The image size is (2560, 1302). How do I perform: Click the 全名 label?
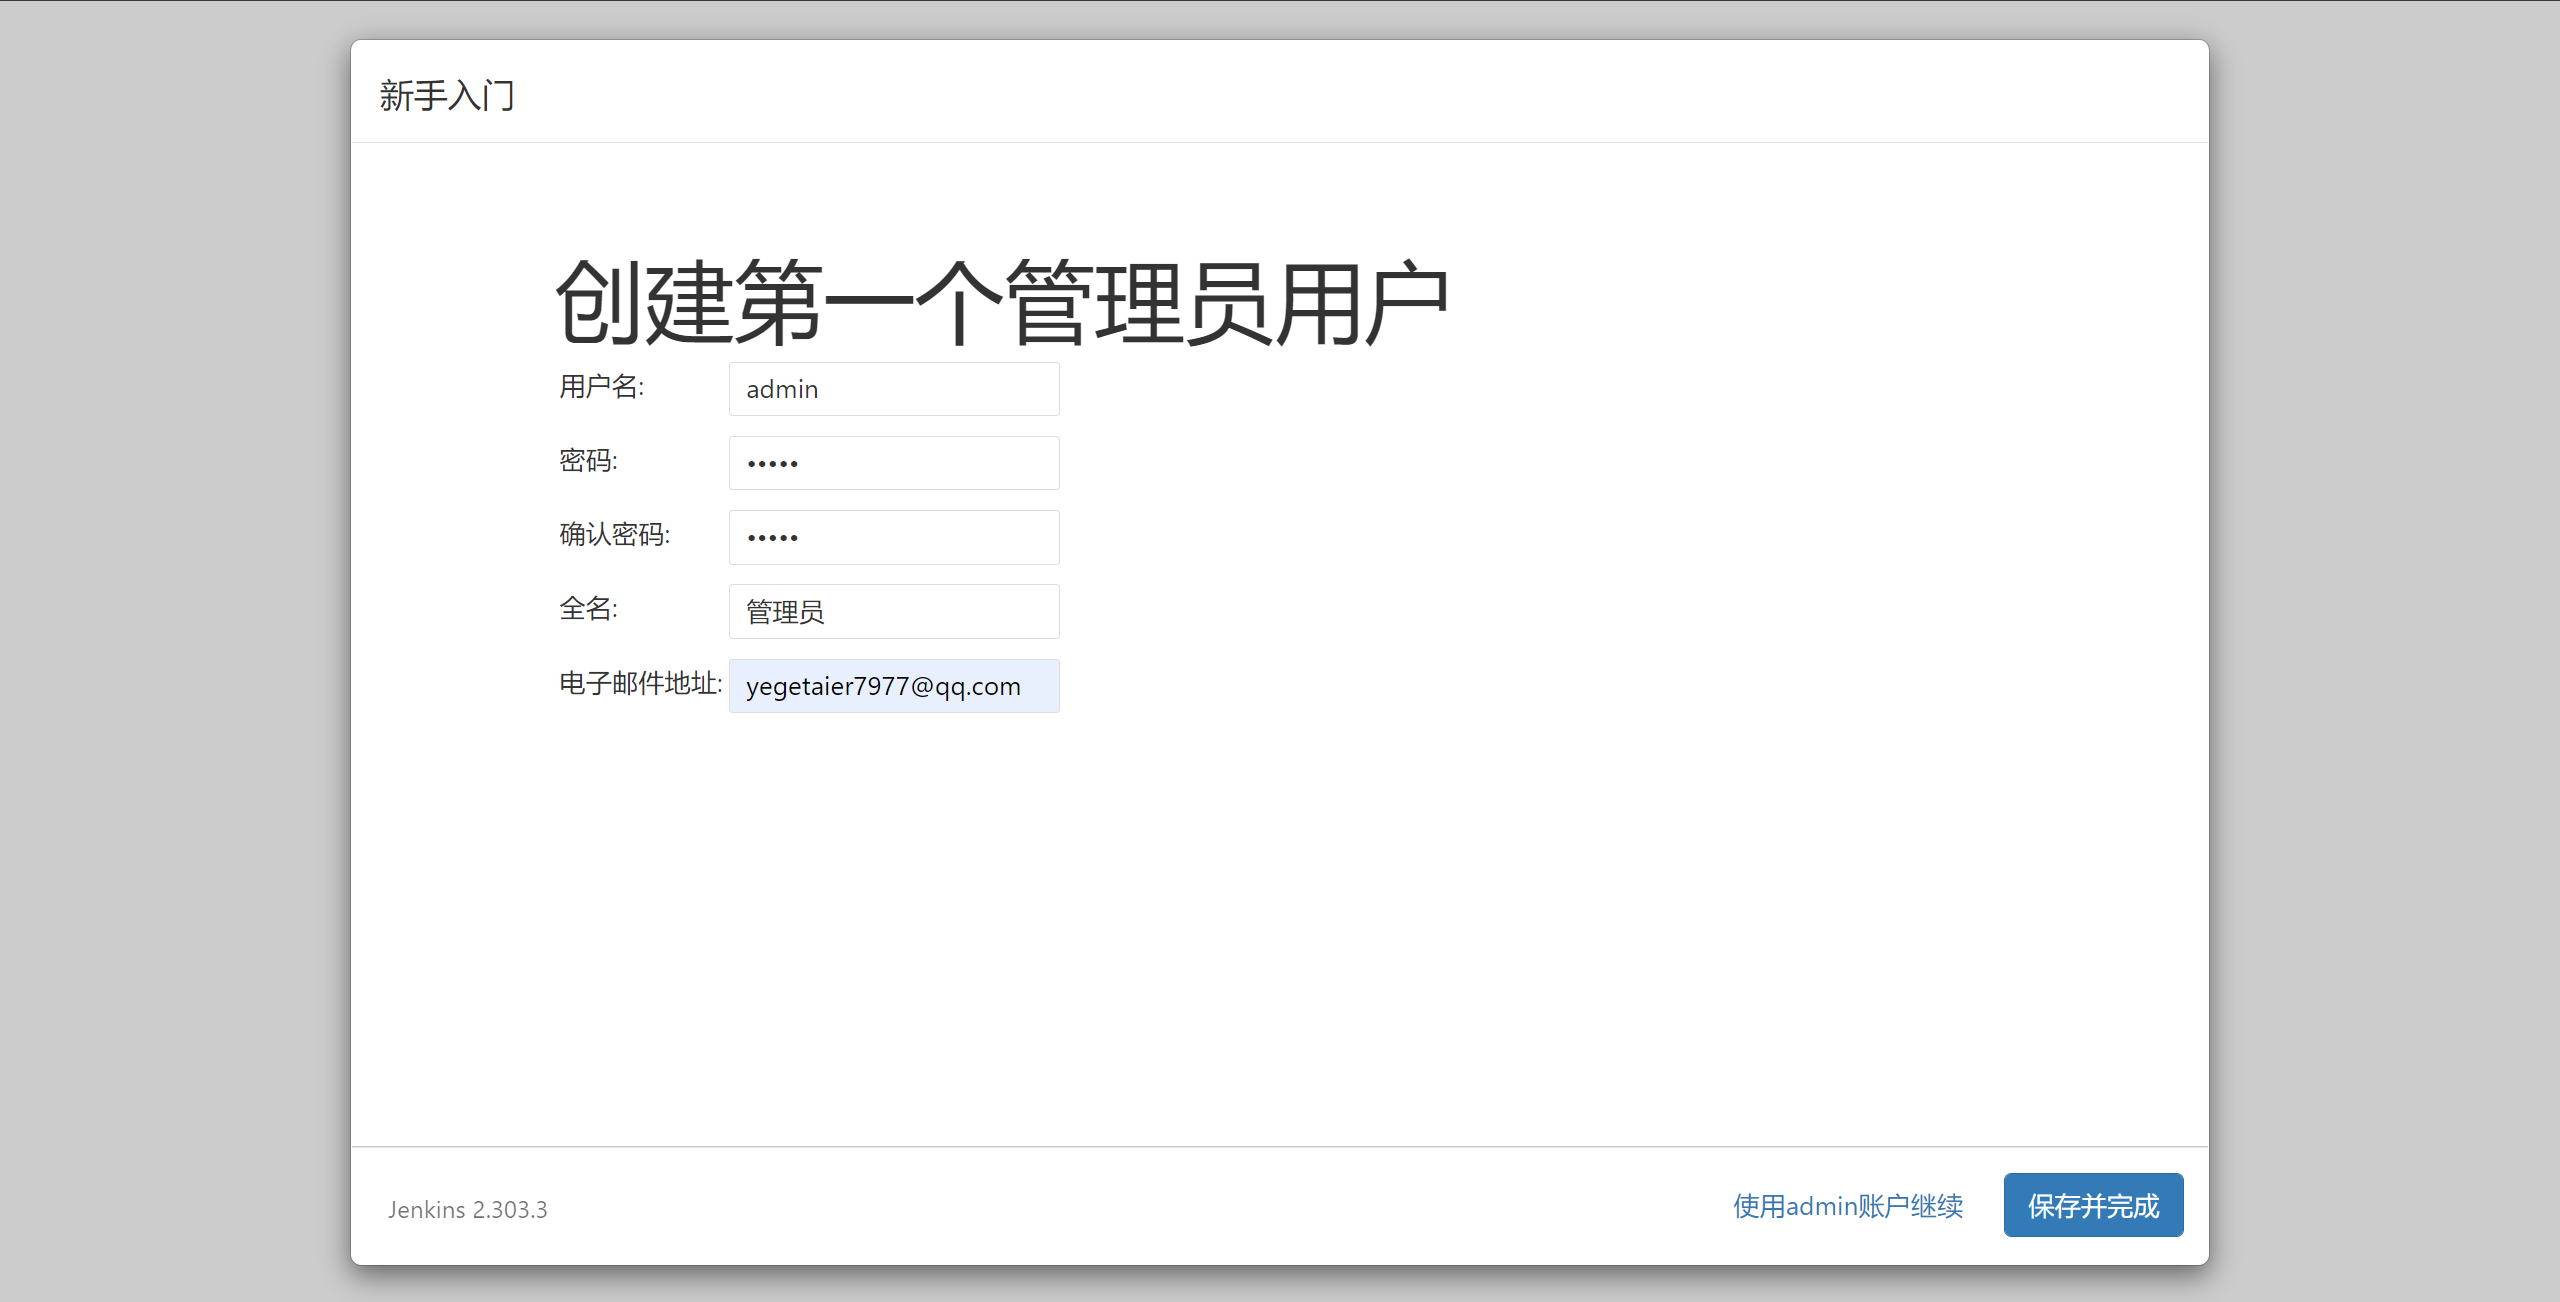pyautogui.click(x=588, y=609)
